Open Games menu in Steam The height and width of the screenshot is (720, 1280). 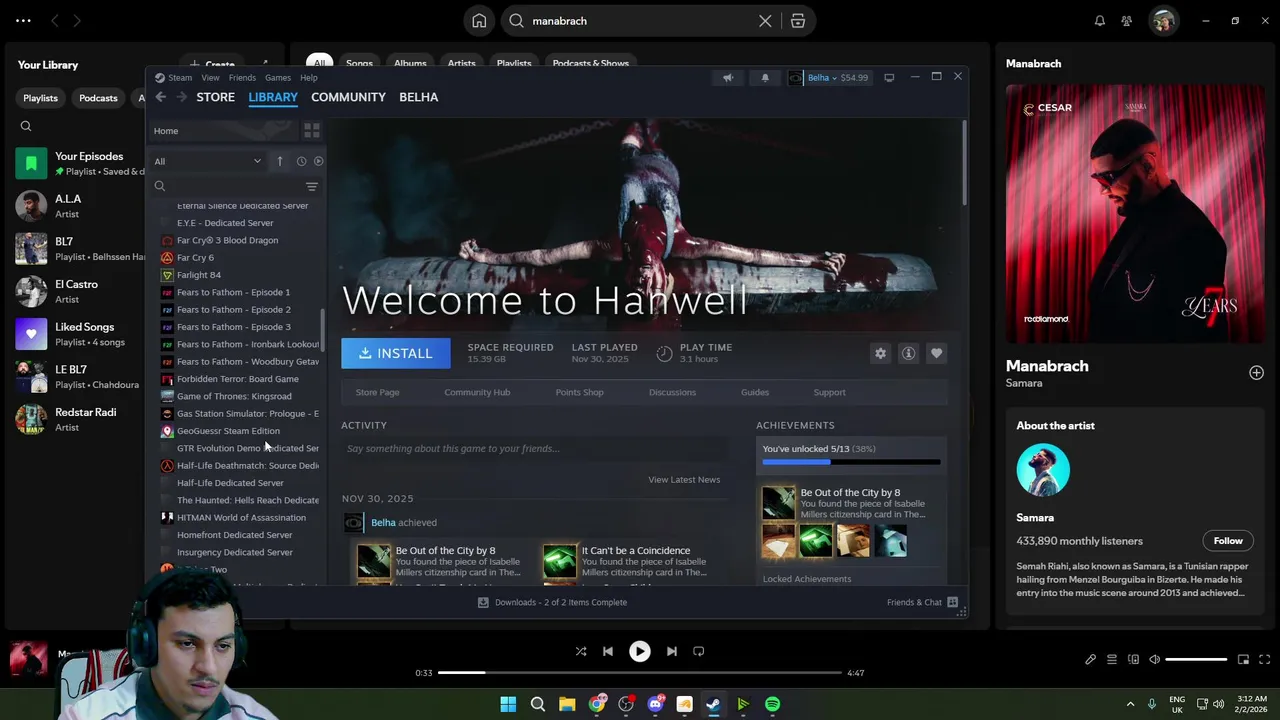pyautogui.click(x=278, y=78)
